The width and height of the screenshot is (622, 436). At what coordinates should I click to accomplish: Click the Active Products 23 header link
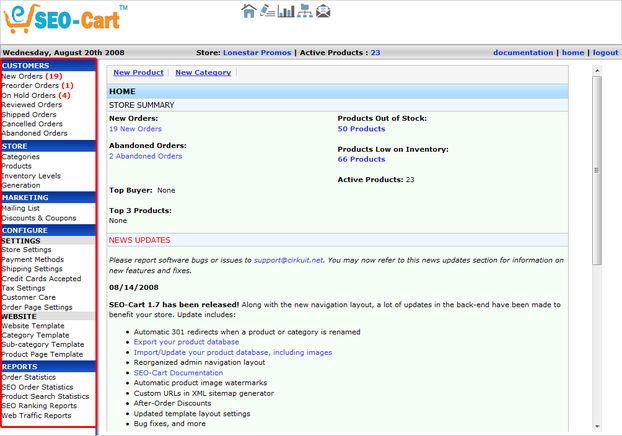click(375, 52)
